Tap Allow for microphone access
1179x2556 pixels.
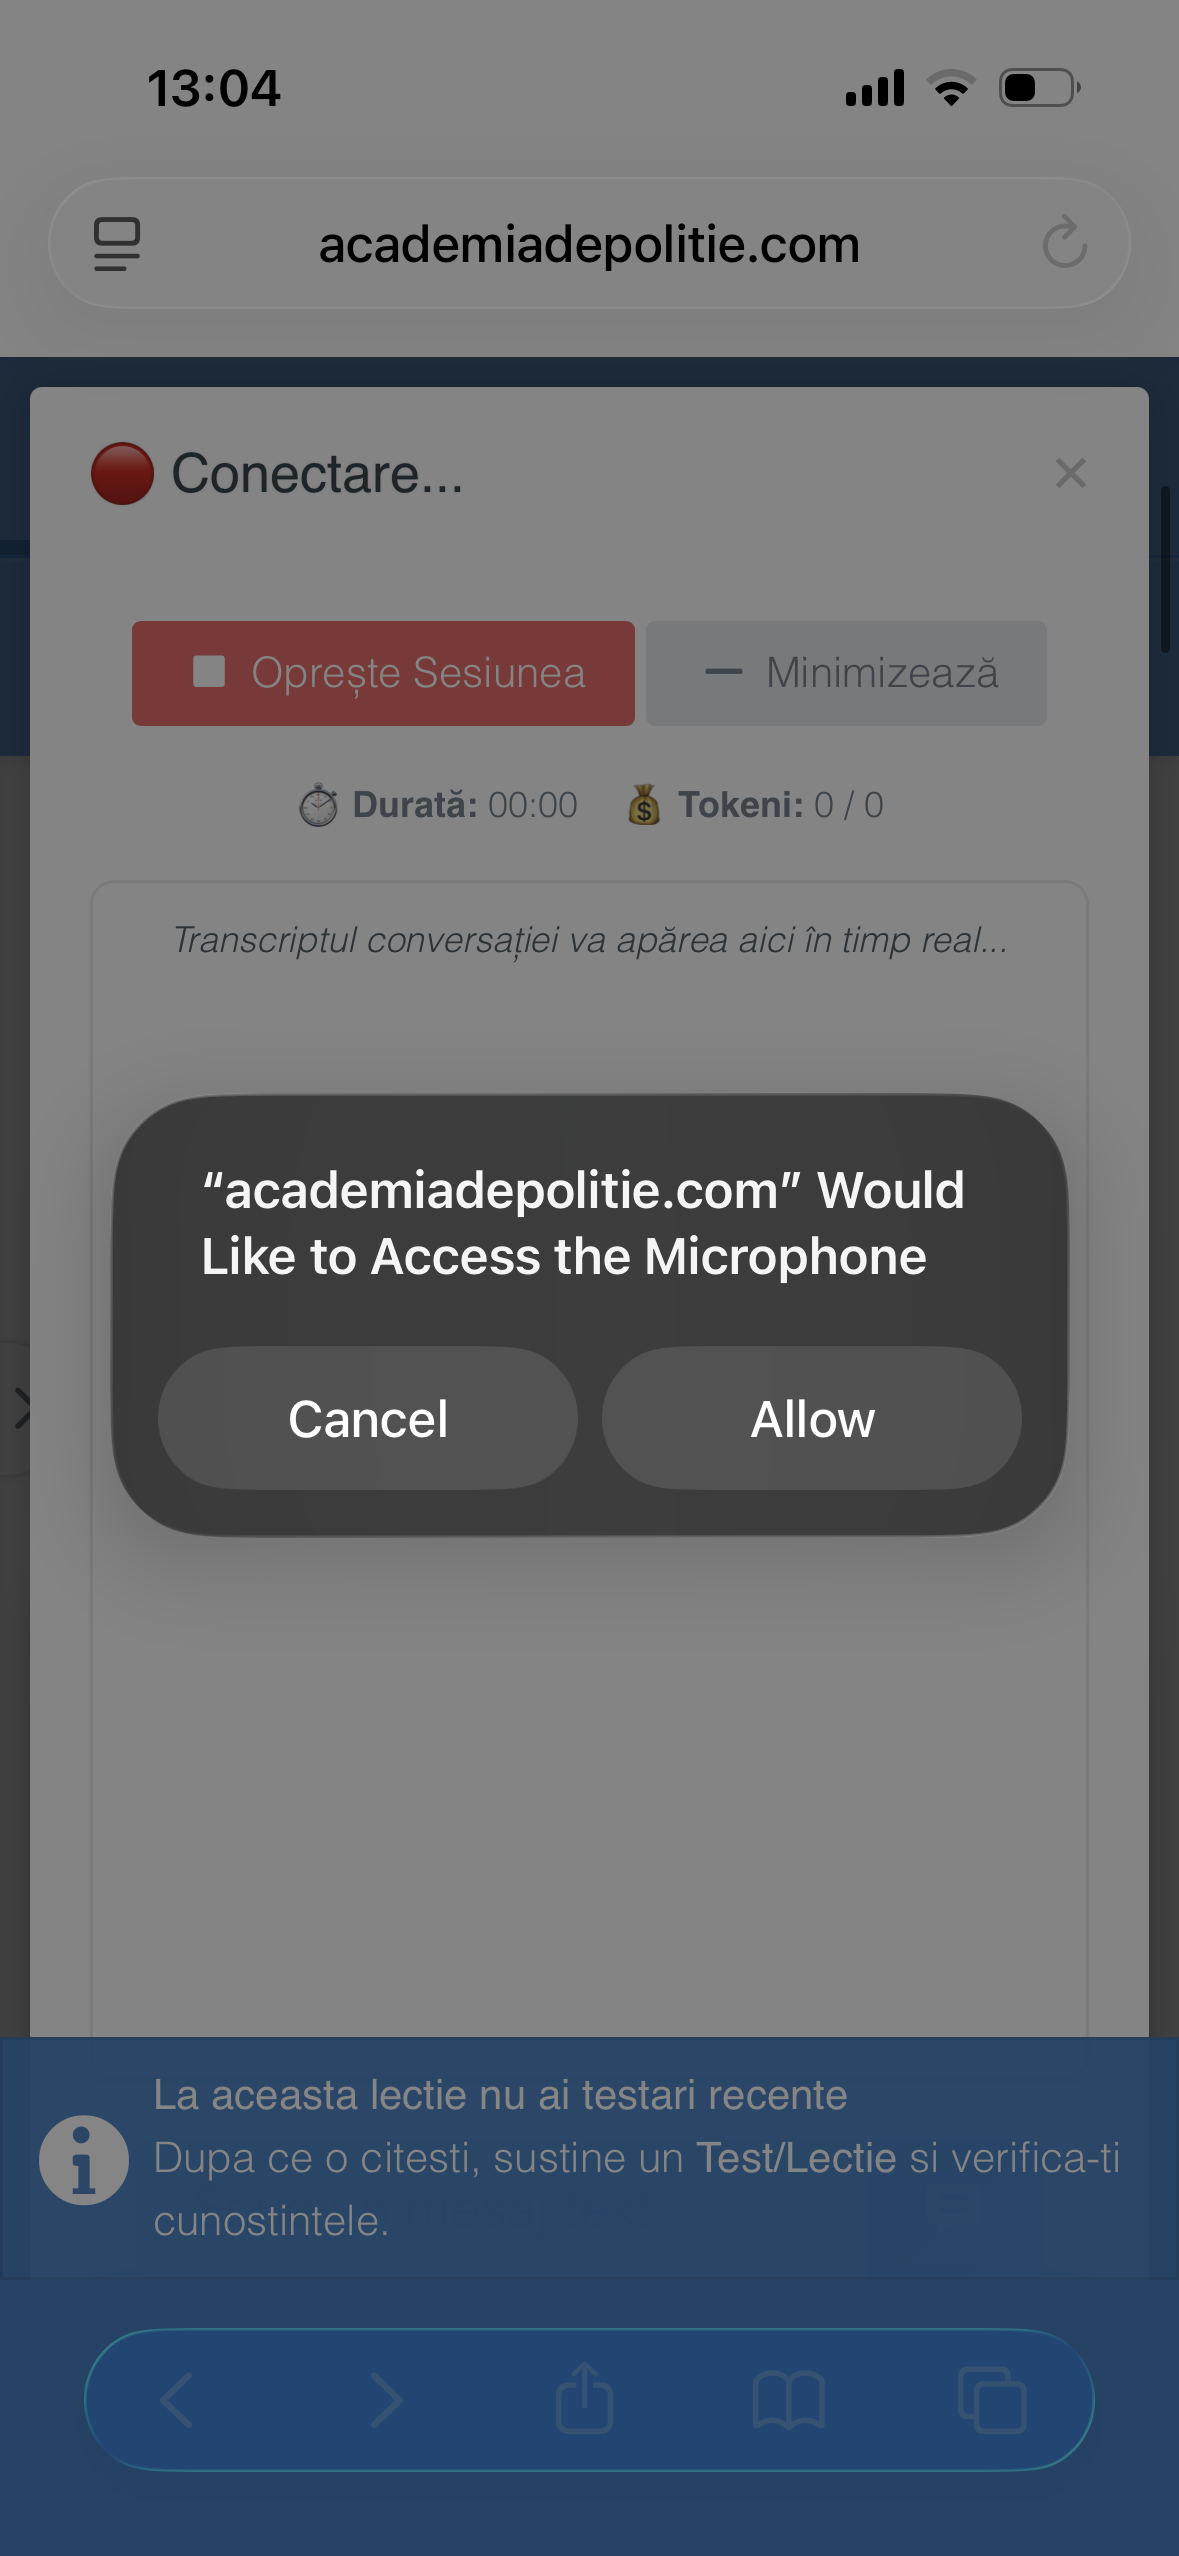tap(811, 1418)
